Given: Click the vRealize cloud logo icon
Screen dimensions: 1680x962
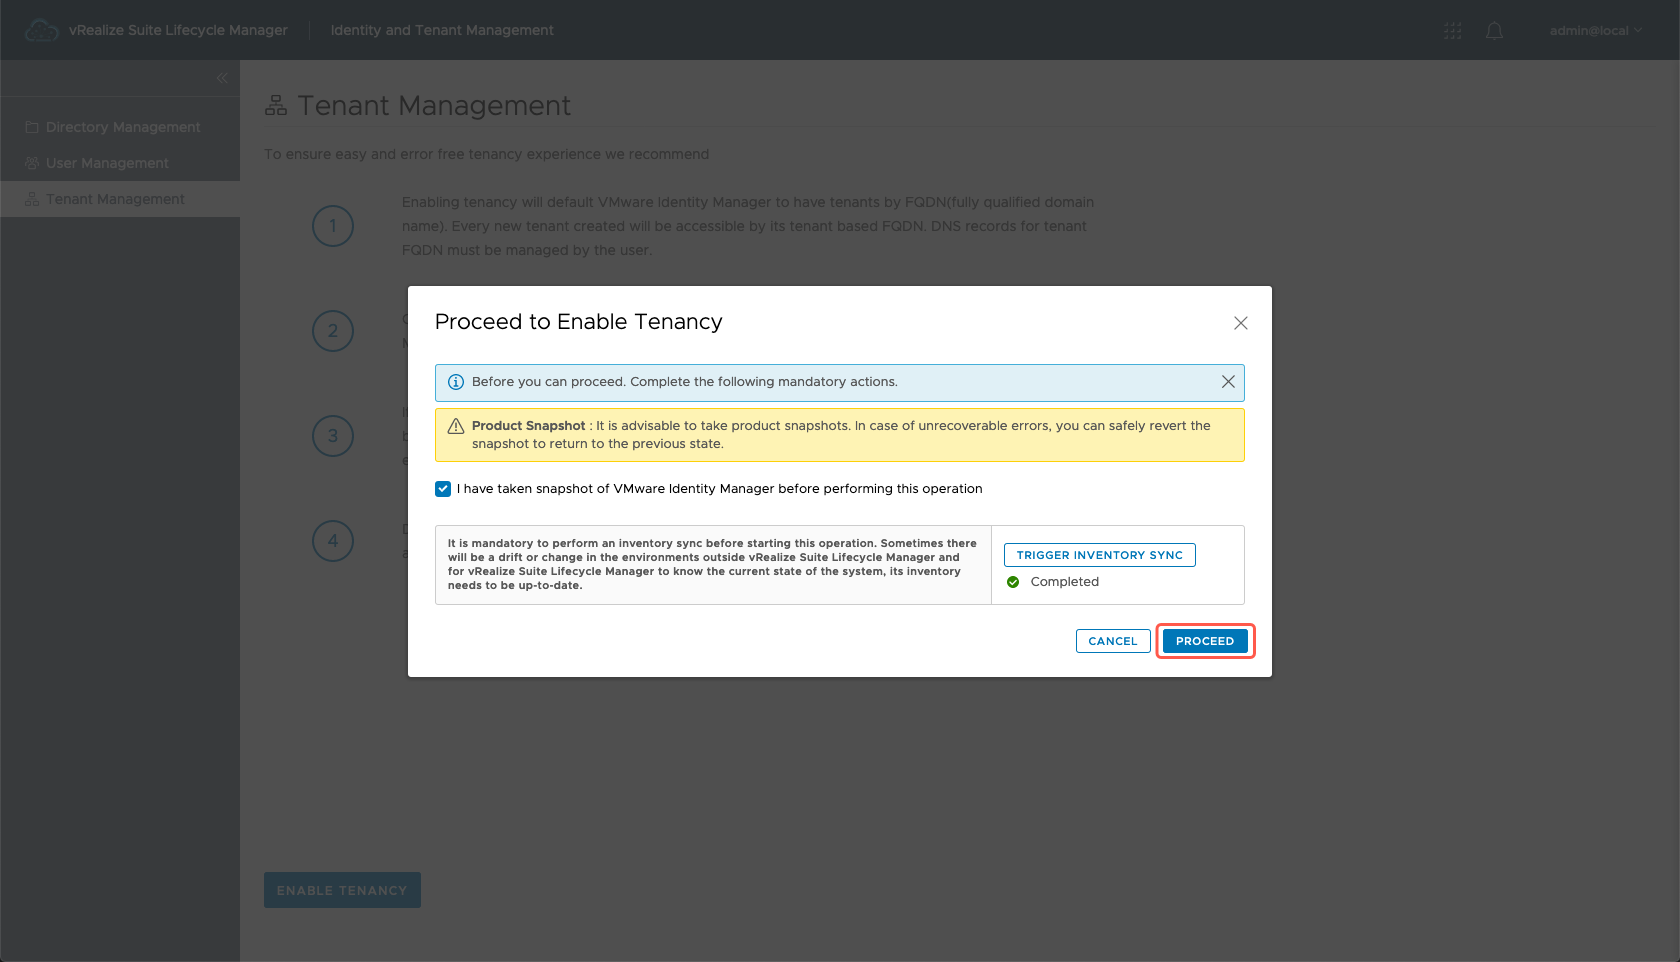Looking at the screenshot, I should [x=41, y=31].
